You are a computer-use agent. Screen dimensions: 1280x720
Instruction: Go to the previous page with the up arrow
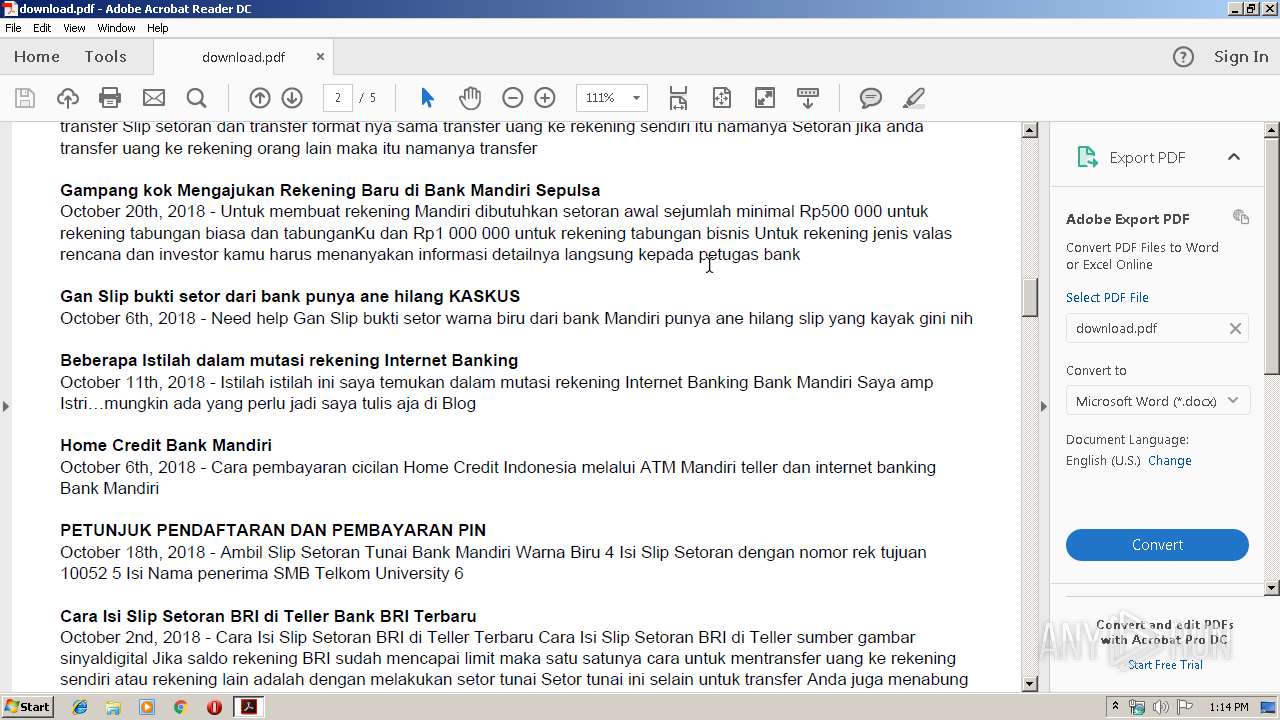260,97
